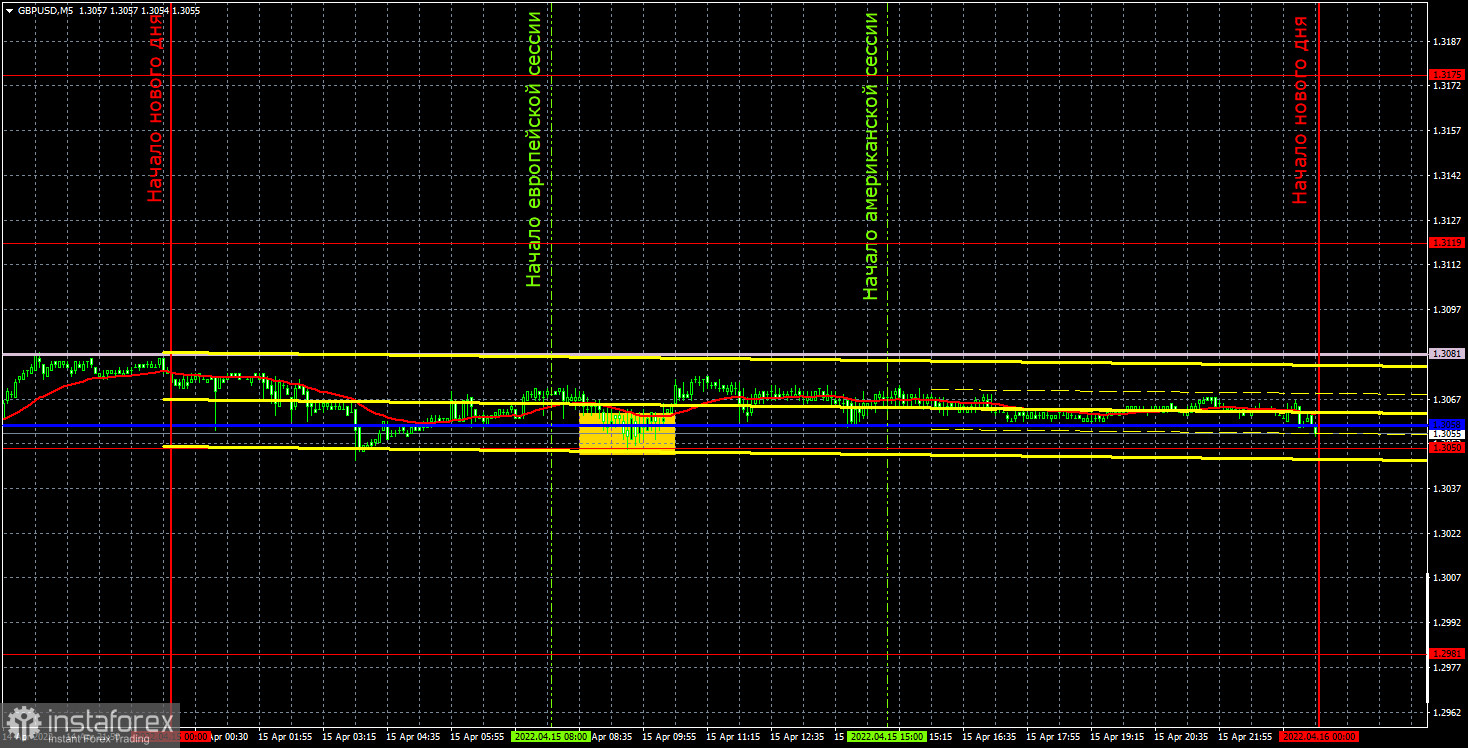Screen dimensions: 1468x748
Task: Click the 1.2992 price axis label
Action: (1447, 622)
